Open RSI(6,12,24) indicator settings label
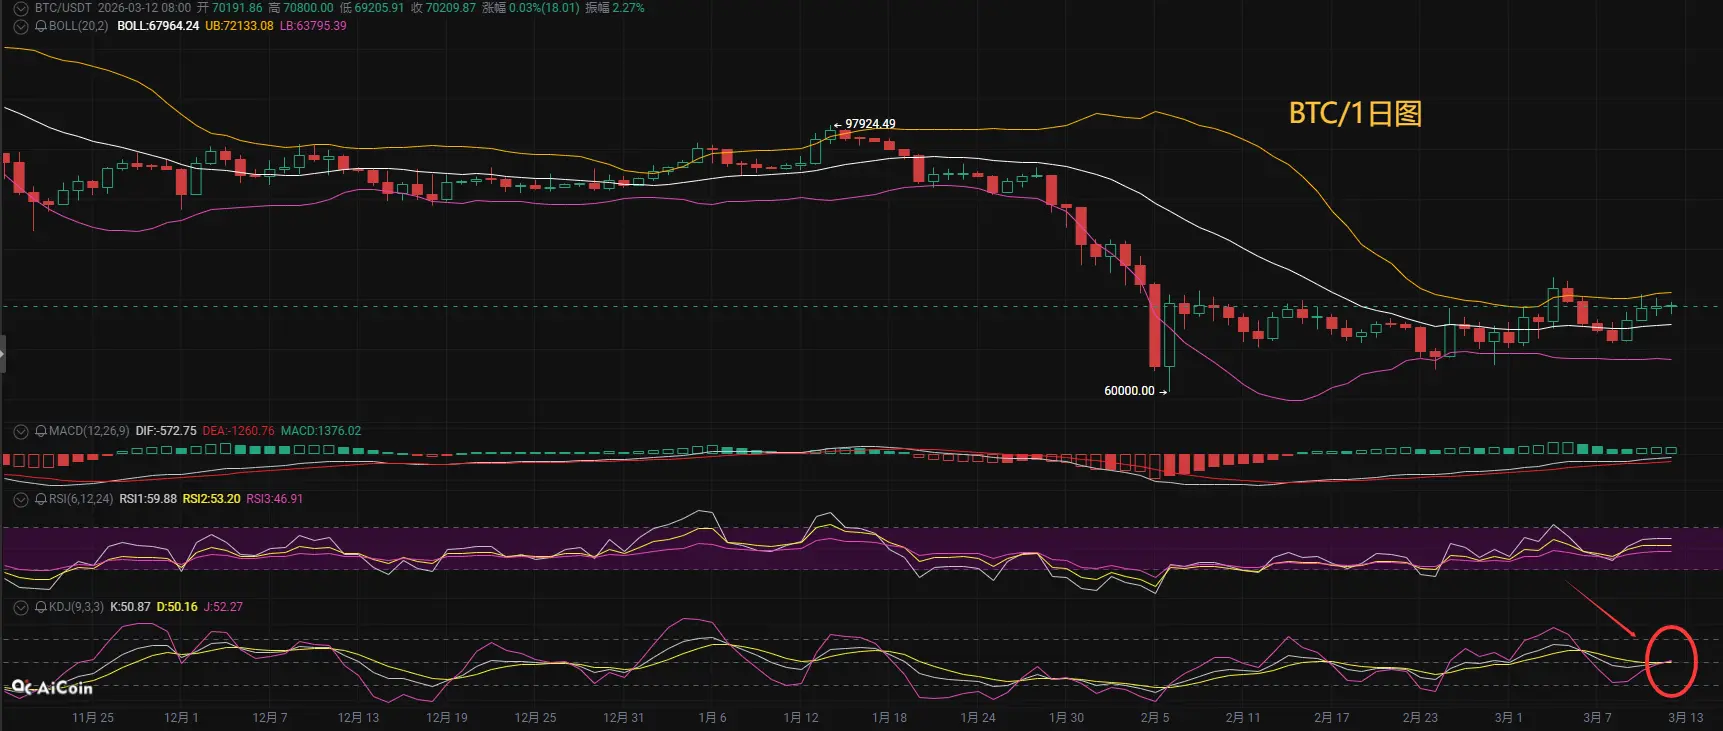Viewport: 1723px width, 731px height. (x=81, y=499)
